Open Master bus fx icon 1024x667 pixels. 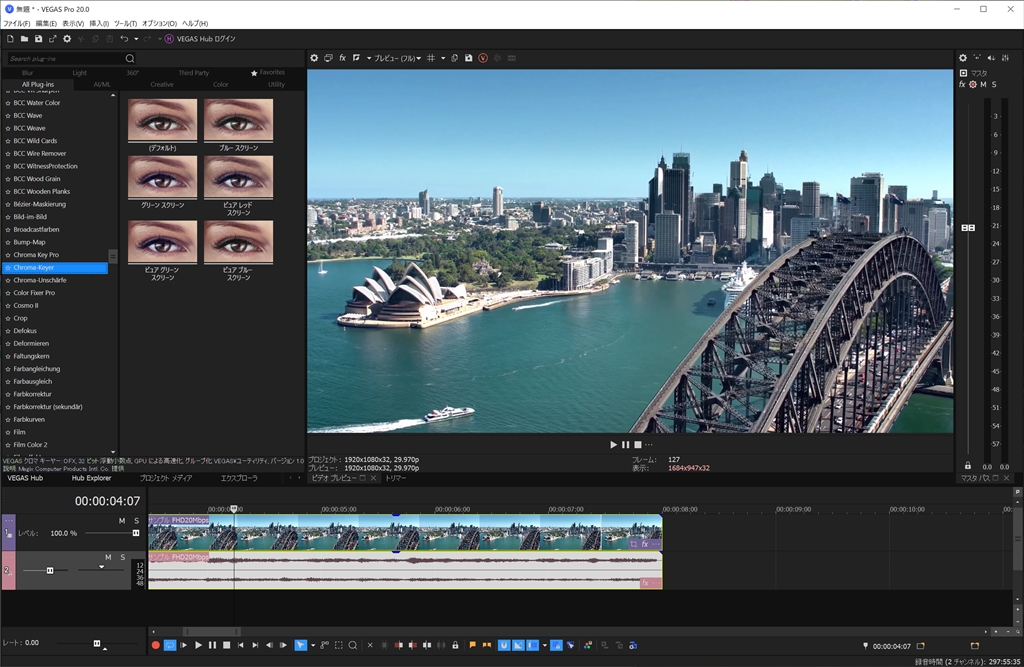962,85
